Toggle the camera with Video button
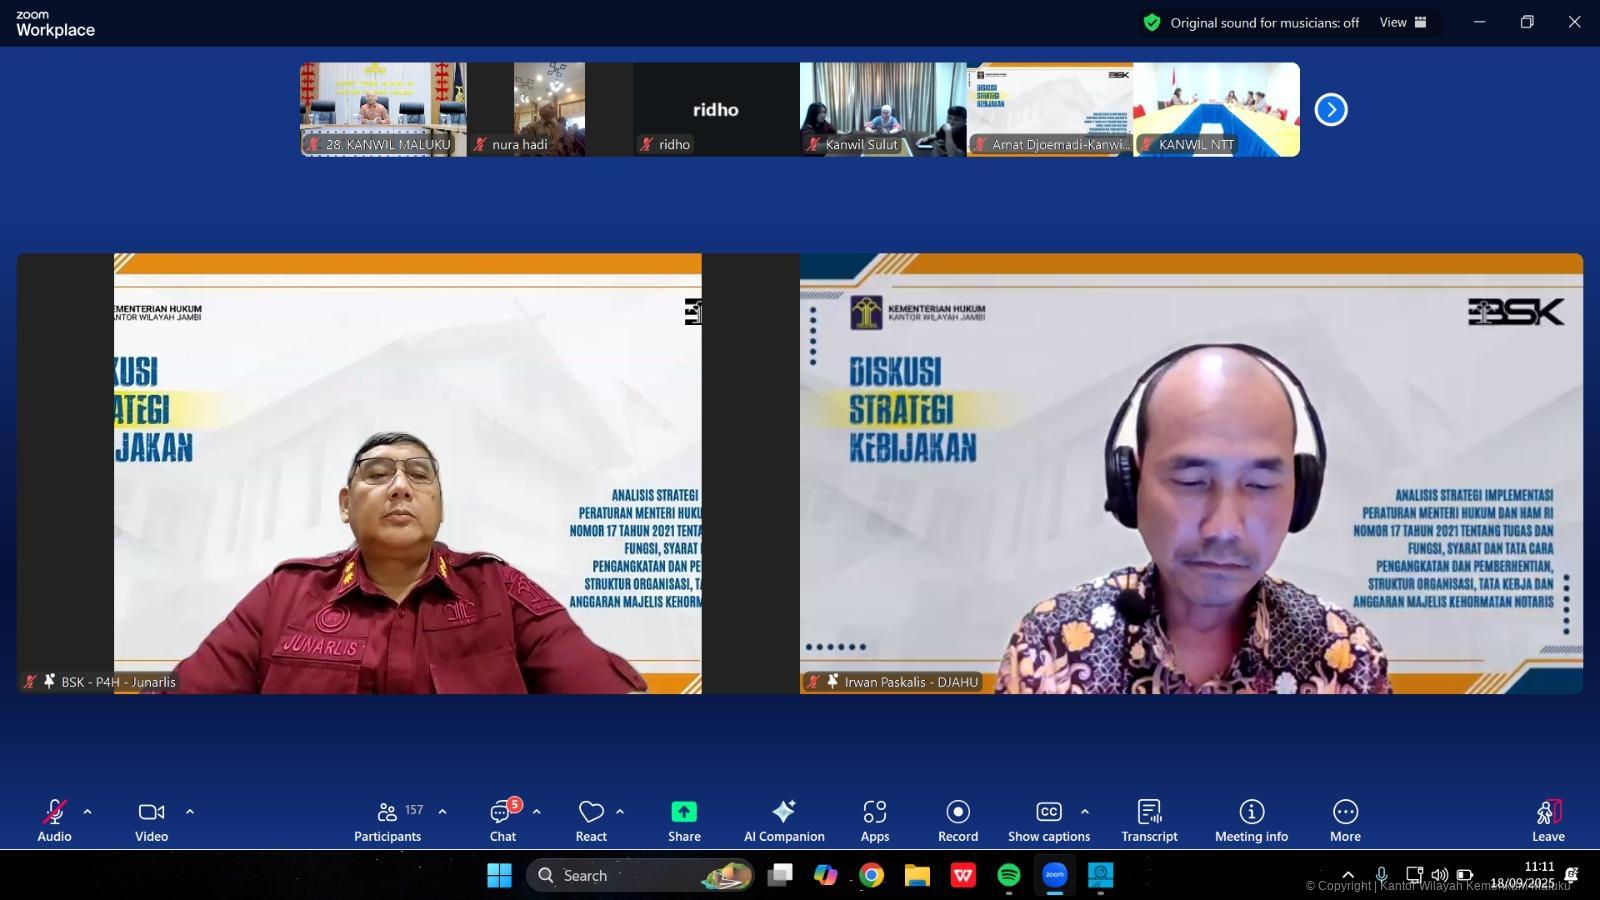 pos(151,821)
